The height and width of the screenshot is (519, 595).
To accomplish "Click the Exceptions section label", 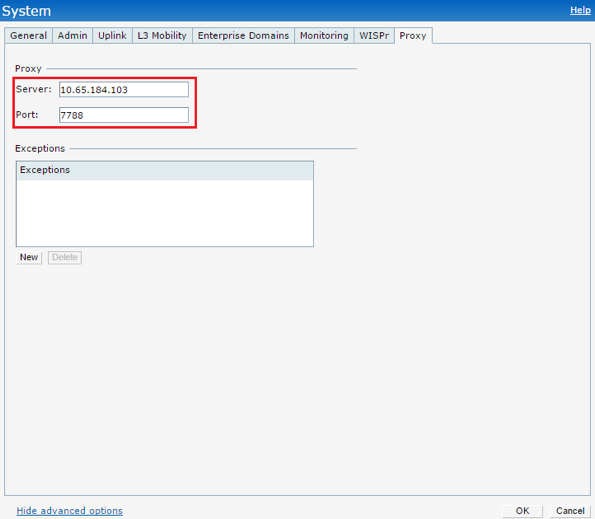I will (x=40, y=148).
